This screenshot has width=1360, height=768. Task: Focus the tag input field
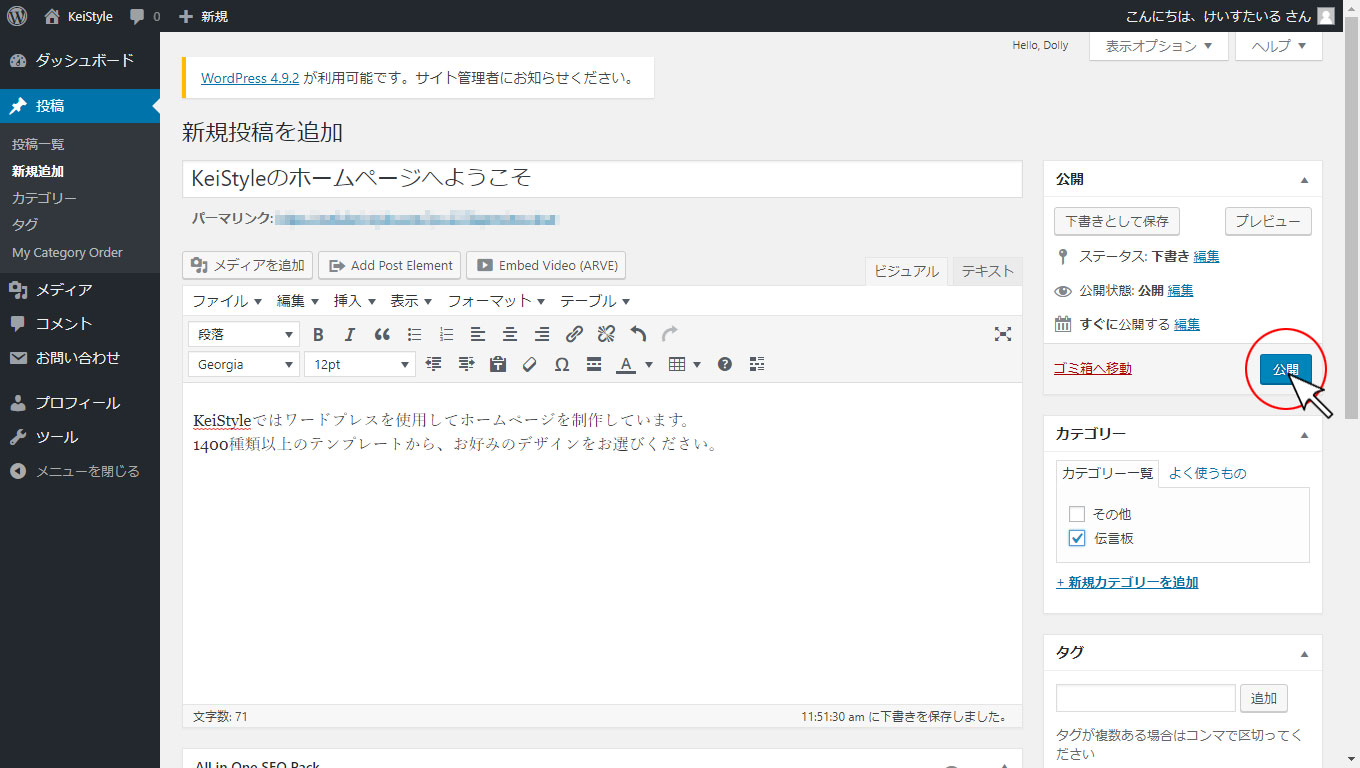pos(1146,698)
